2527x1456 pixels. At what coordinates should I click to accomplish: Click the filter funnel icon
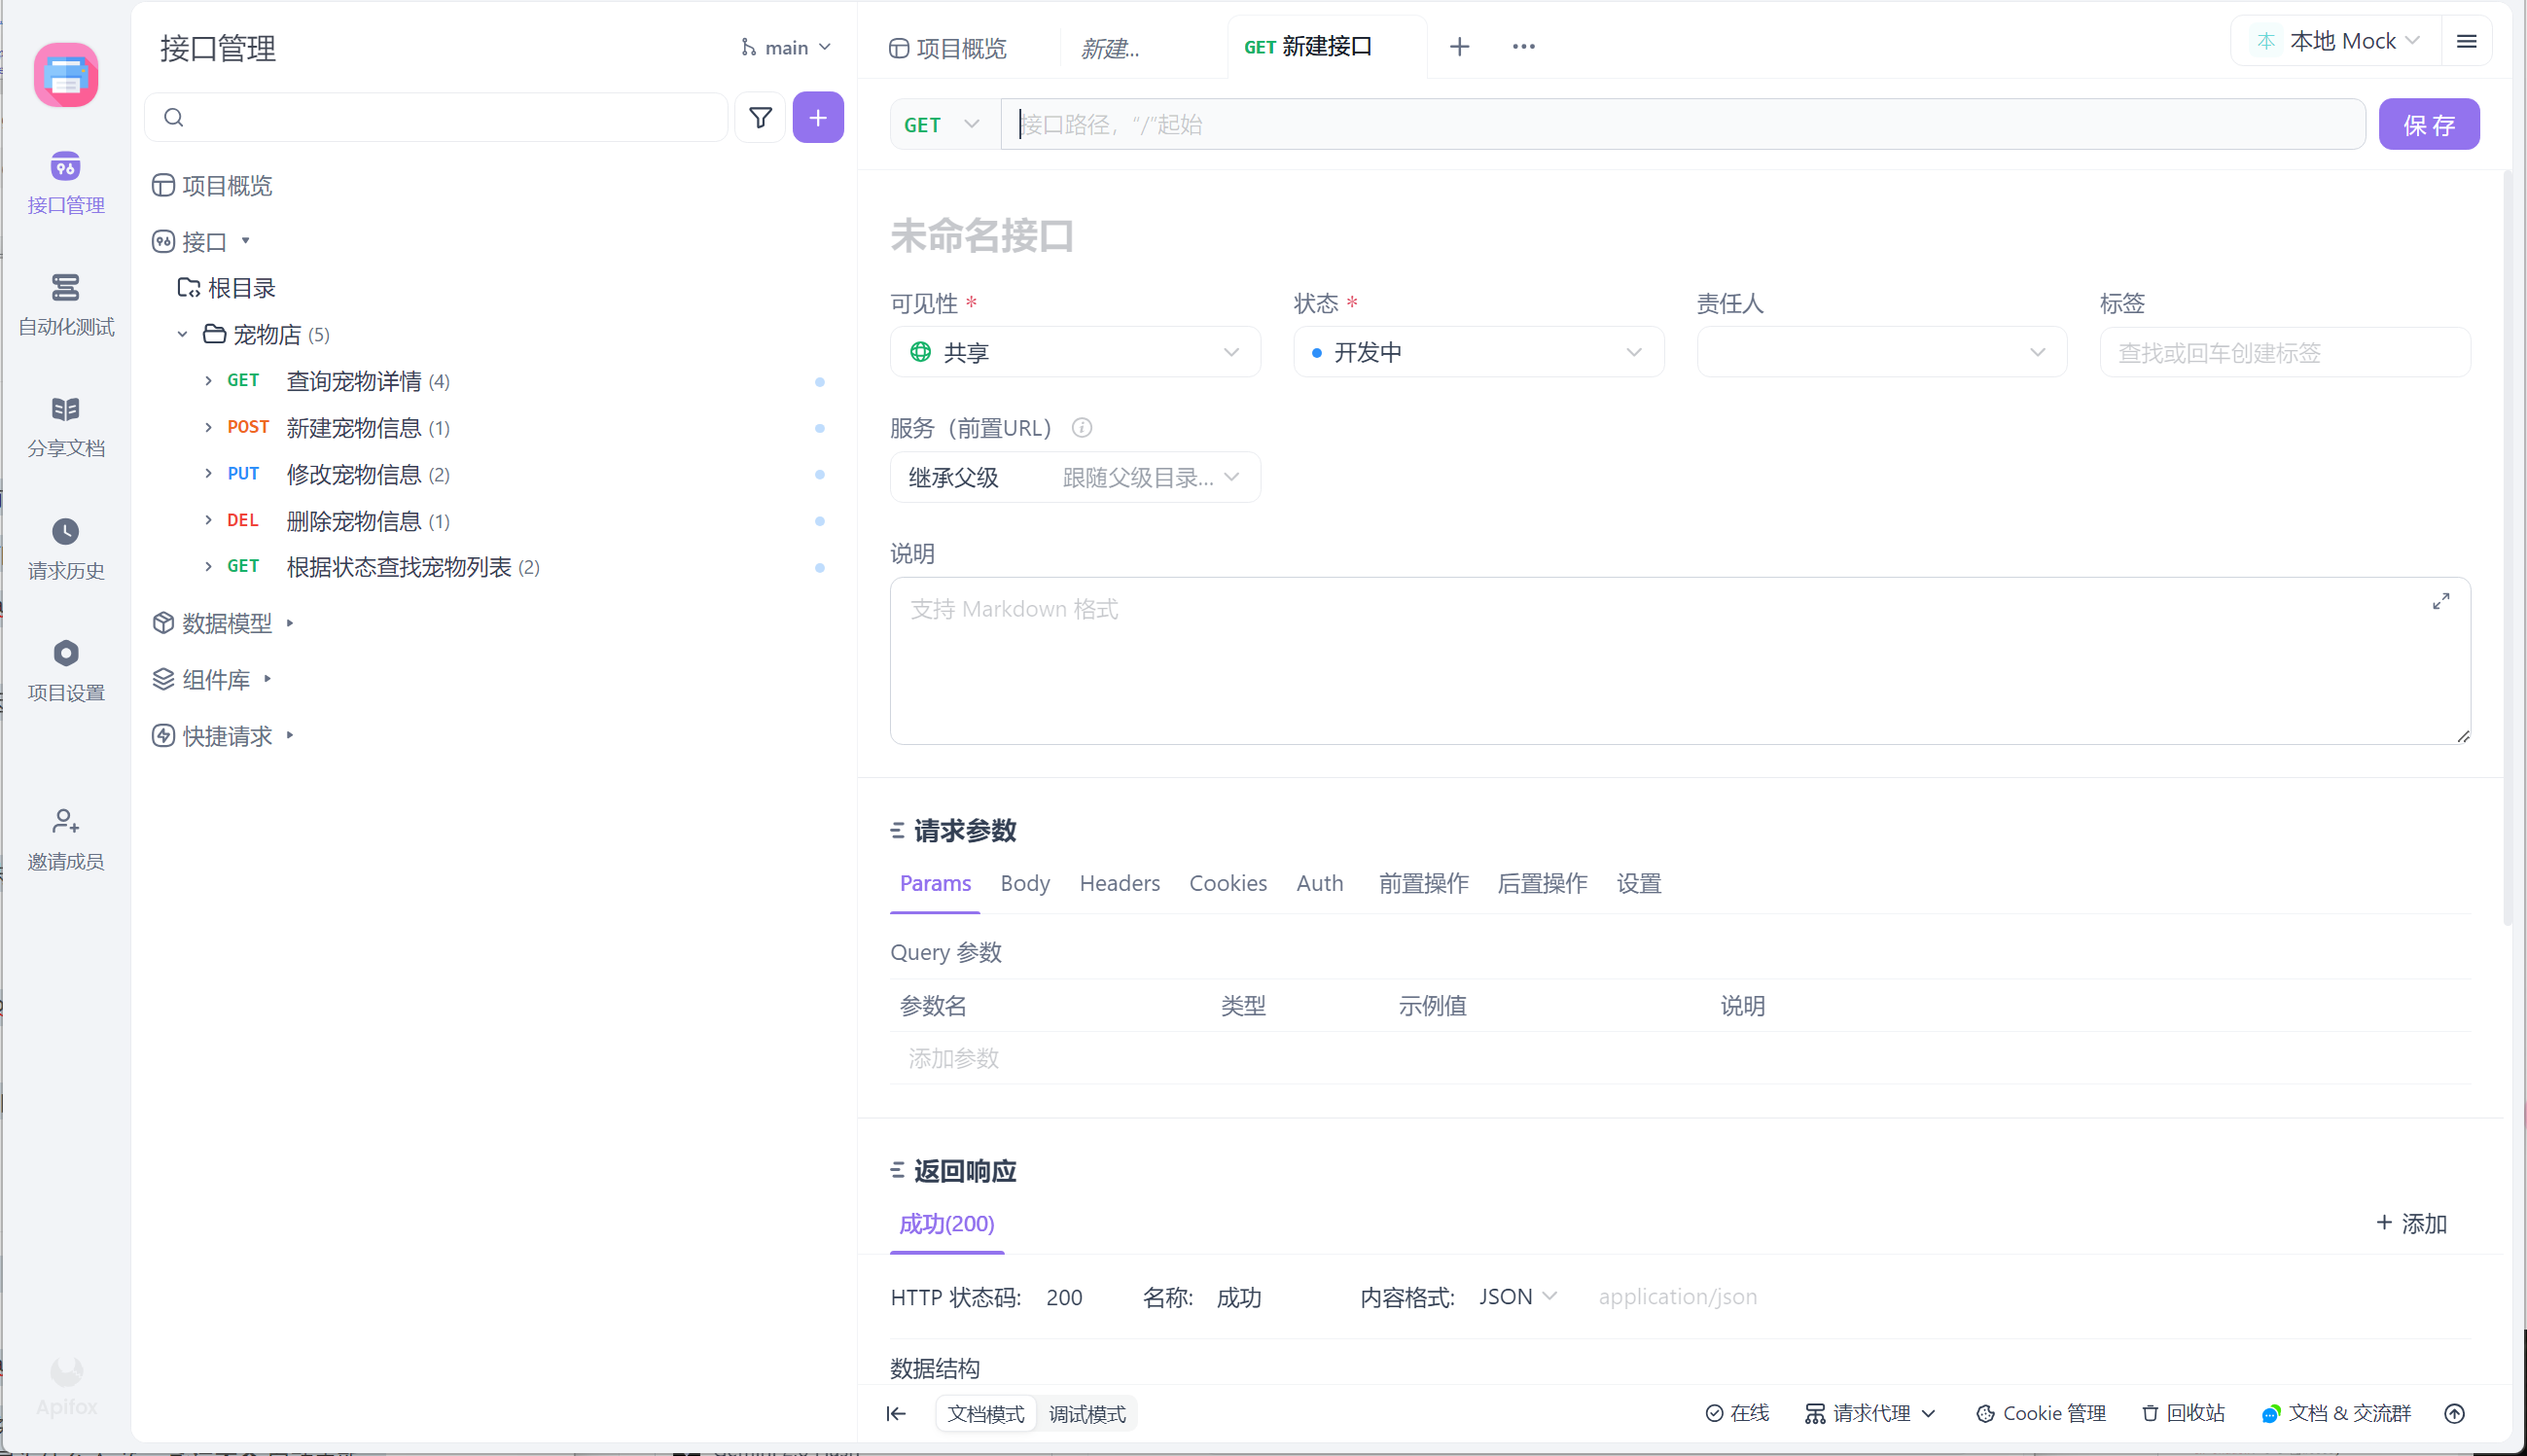click(760, 118)
